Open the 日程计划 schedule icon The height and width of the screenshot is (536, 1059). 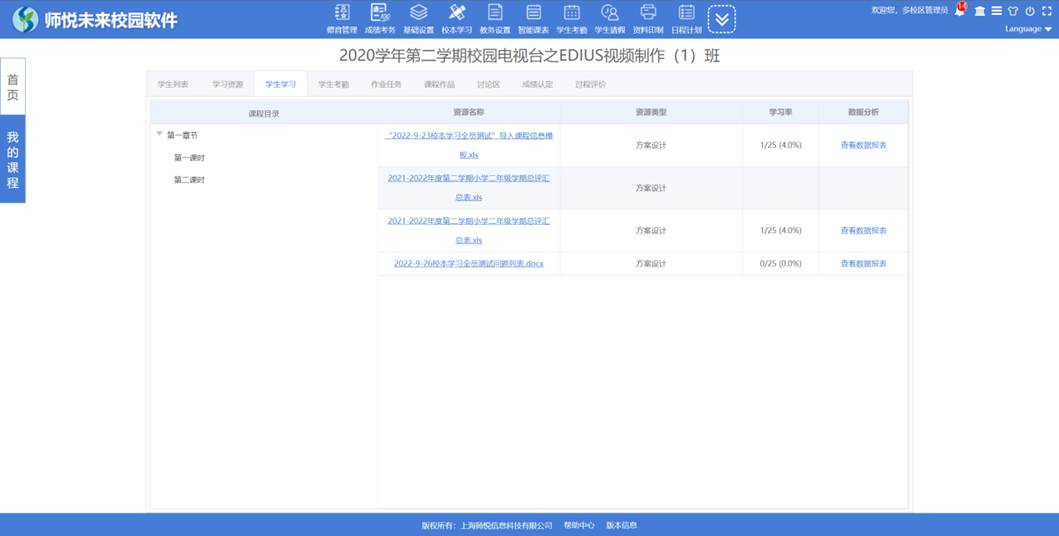point(686,18)
